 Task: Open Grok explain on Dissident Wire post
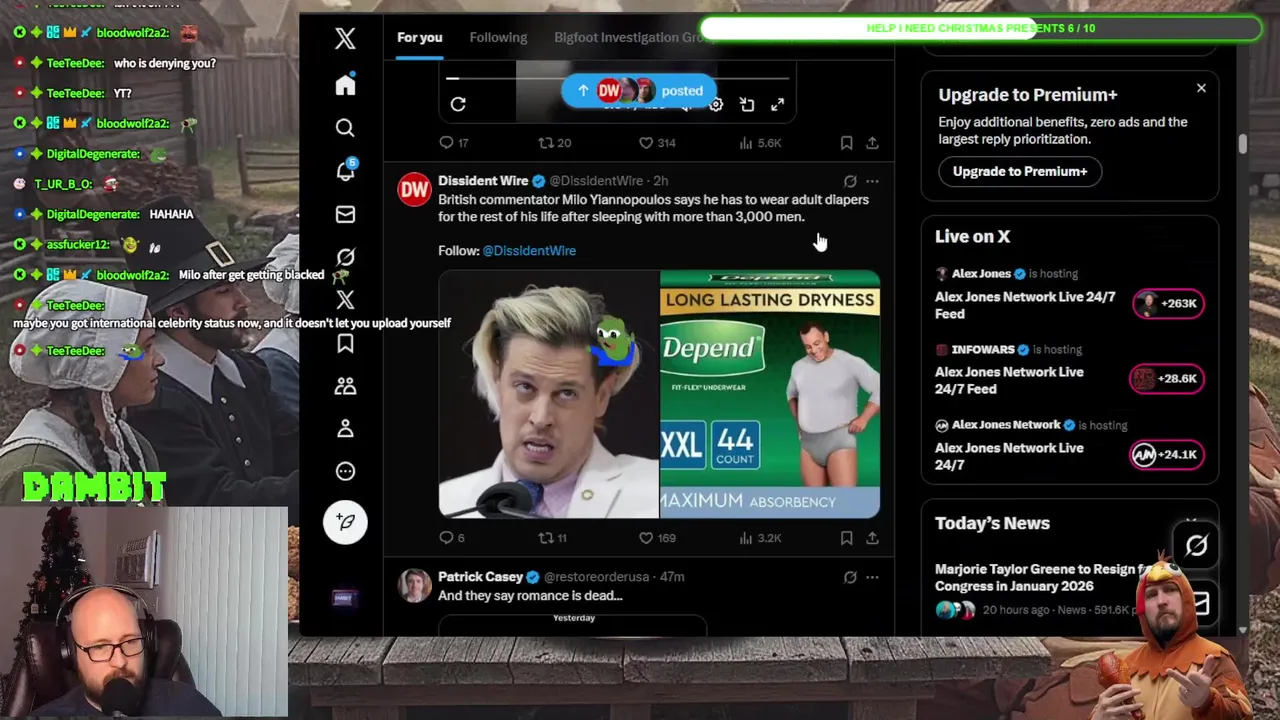(850, 181)
